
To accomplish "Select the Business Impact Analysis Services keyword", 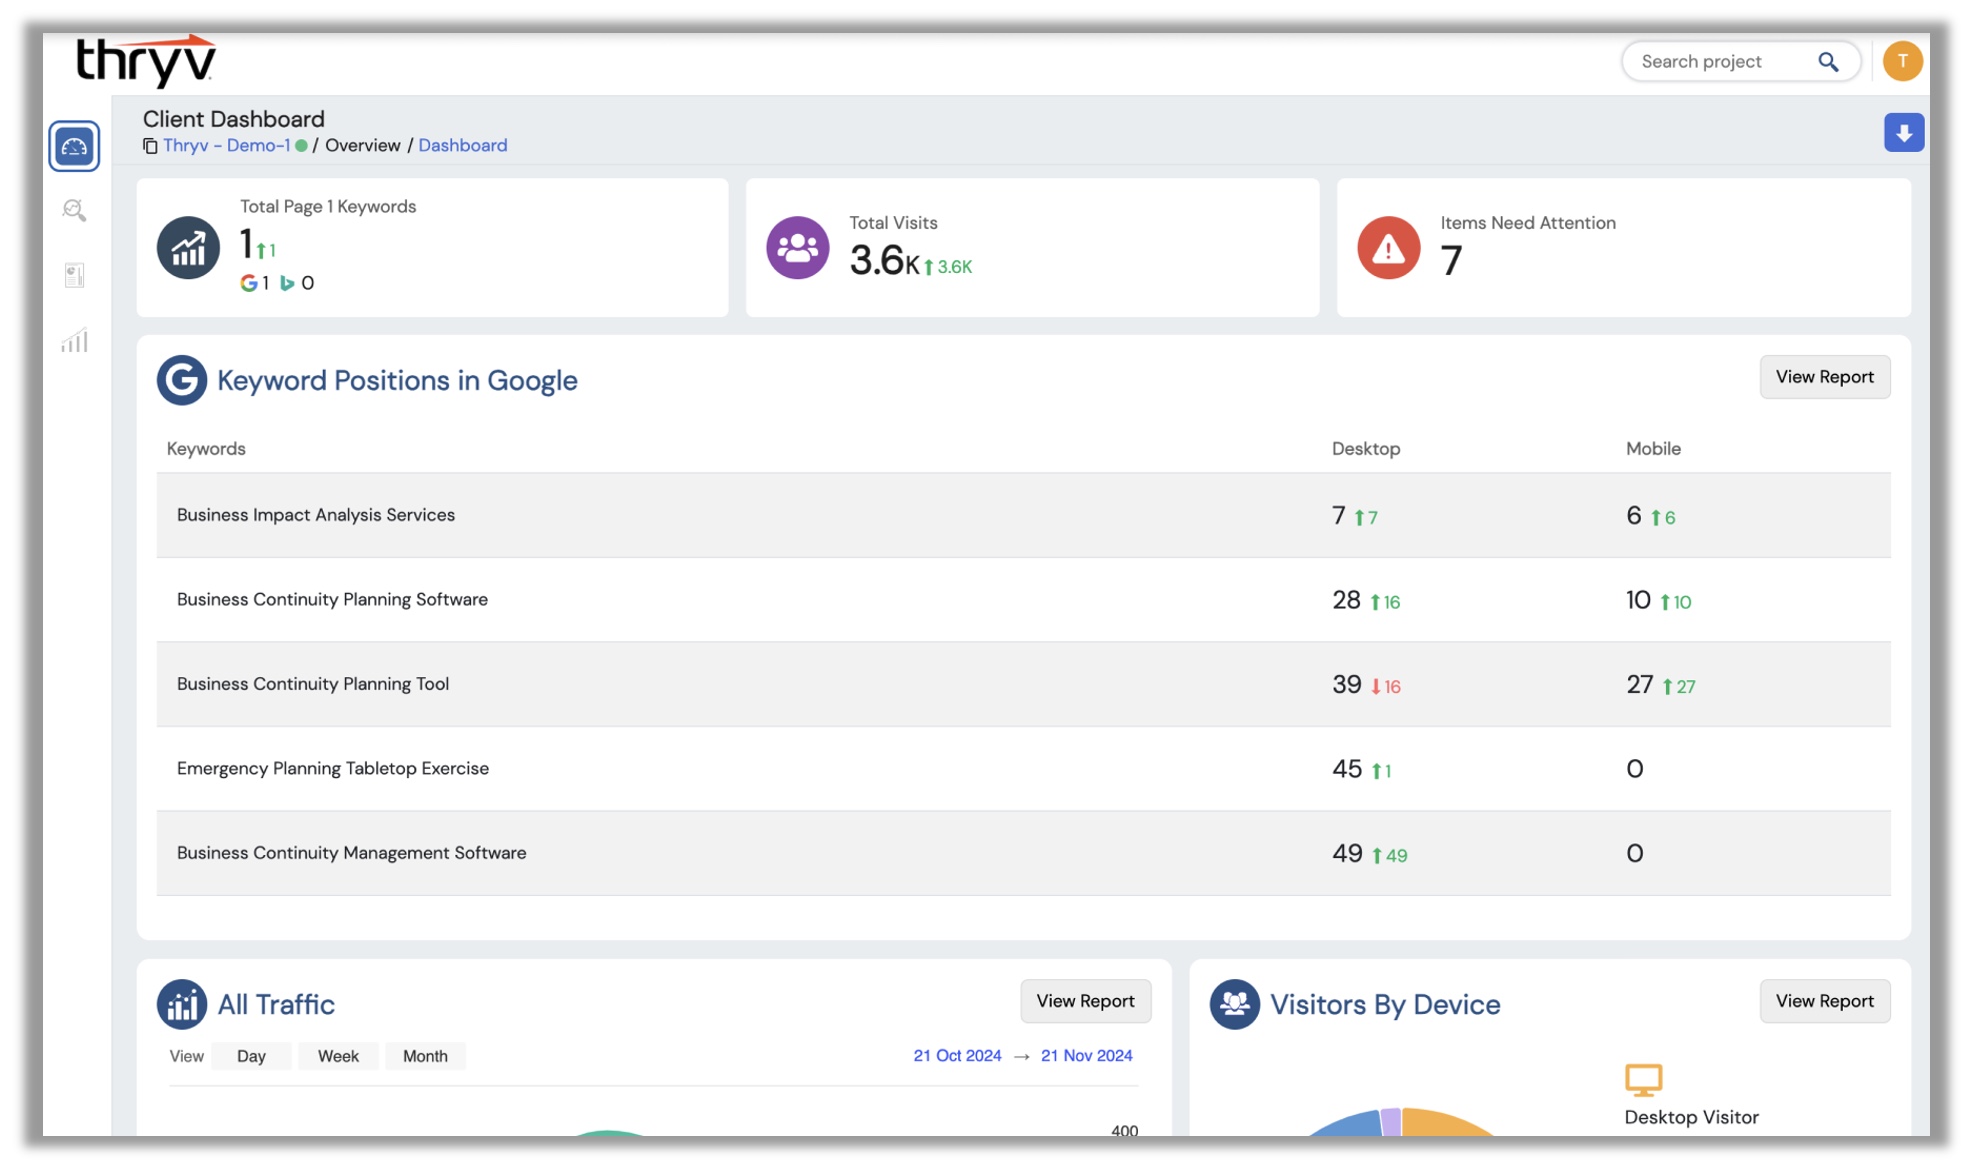I will pyautogui.click(x=316, y=515).
